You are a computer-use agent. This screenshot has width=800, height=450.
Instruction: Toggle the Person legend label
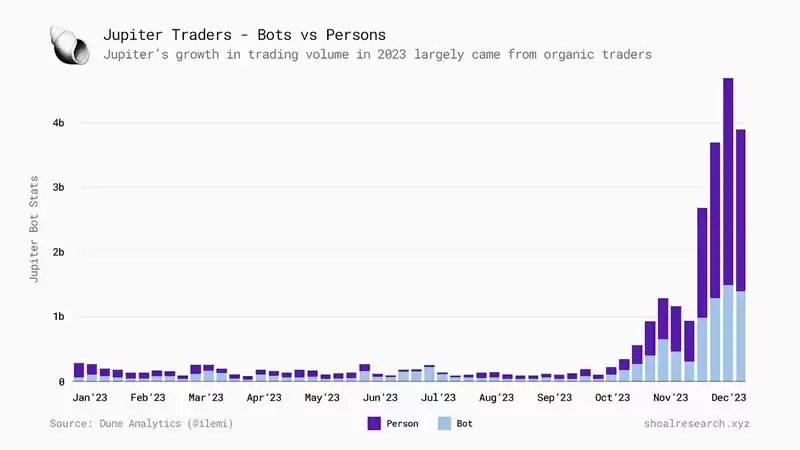point(402,423)
